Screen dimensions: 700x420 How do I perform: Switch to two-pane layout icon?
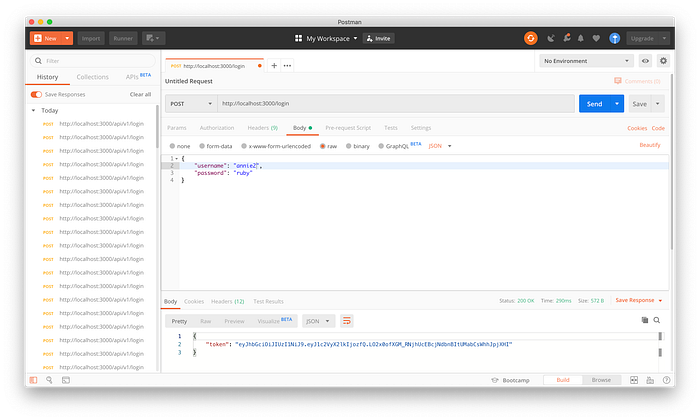pos(634,380)
